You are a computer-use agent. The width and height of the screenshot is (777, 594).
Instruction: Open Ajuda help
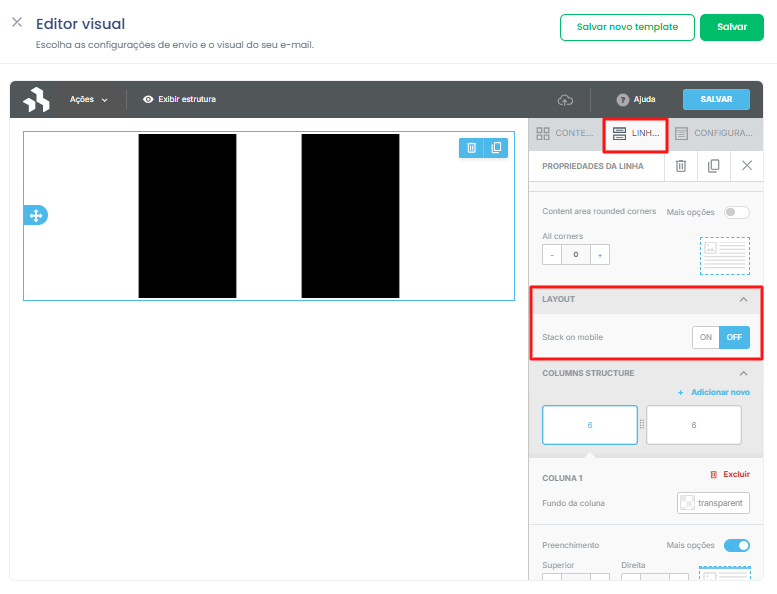(636, 100)
